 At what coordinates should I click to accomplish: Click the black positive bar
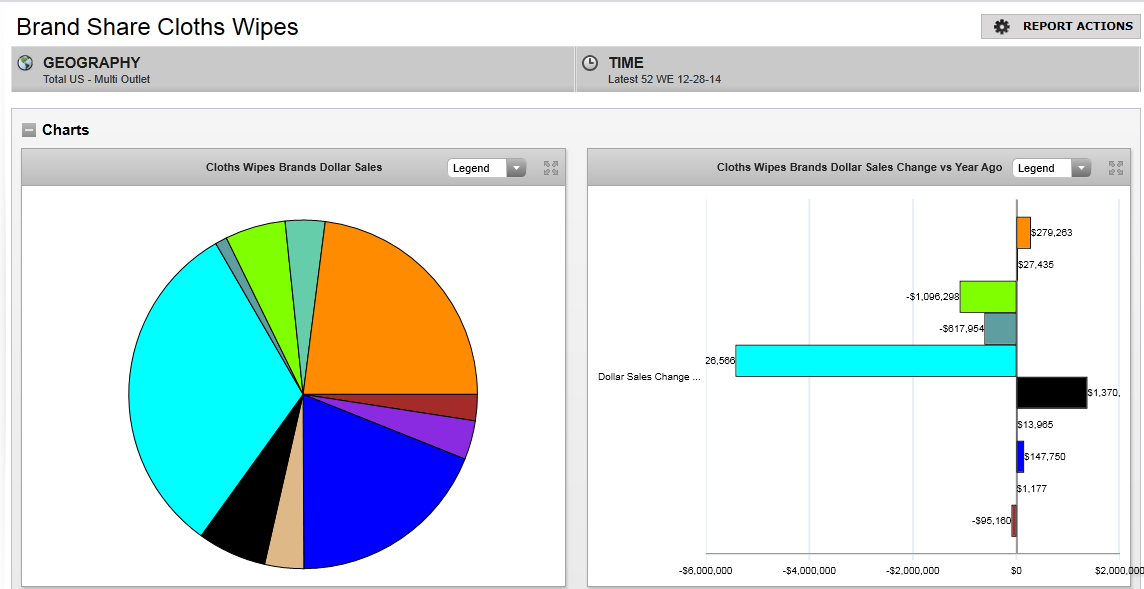point(1051,393)
